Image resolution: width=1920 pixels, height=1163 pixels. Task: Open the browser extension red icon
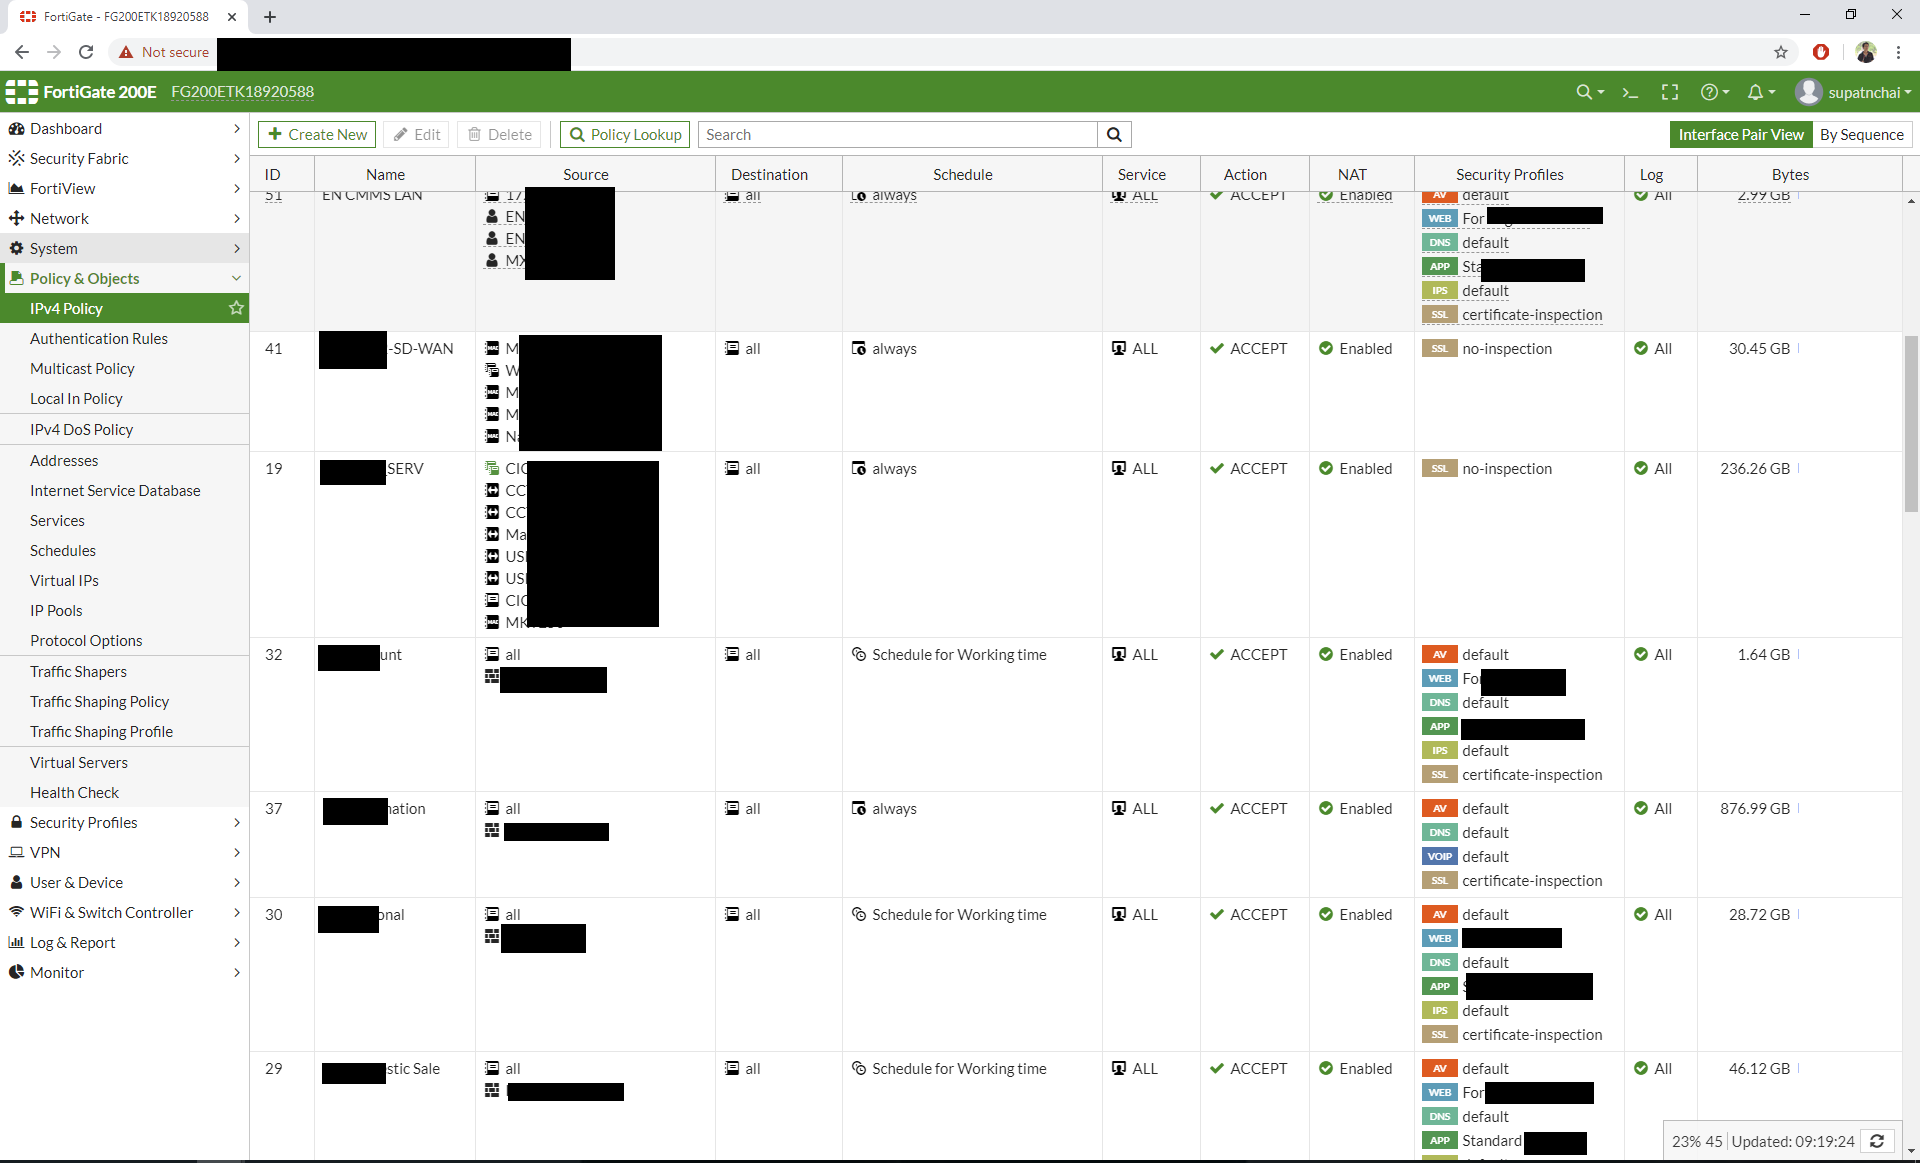1821,52
